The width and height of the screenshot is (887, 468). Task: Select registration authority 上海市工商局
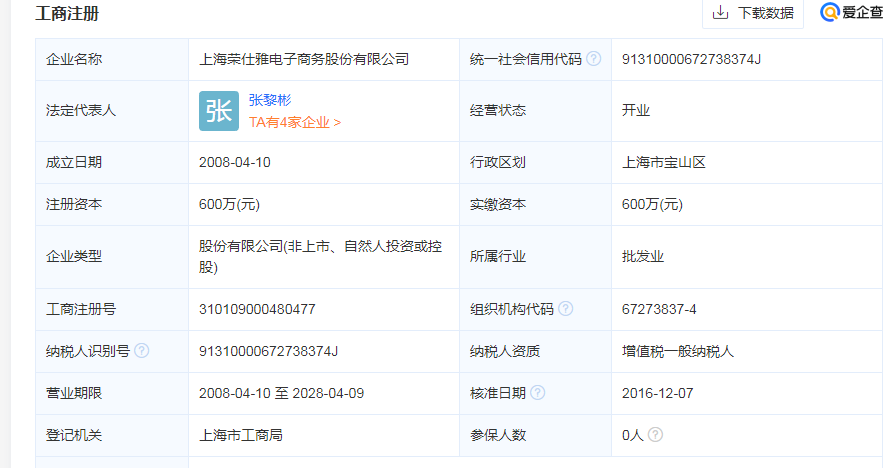click(x=241, y=435)
